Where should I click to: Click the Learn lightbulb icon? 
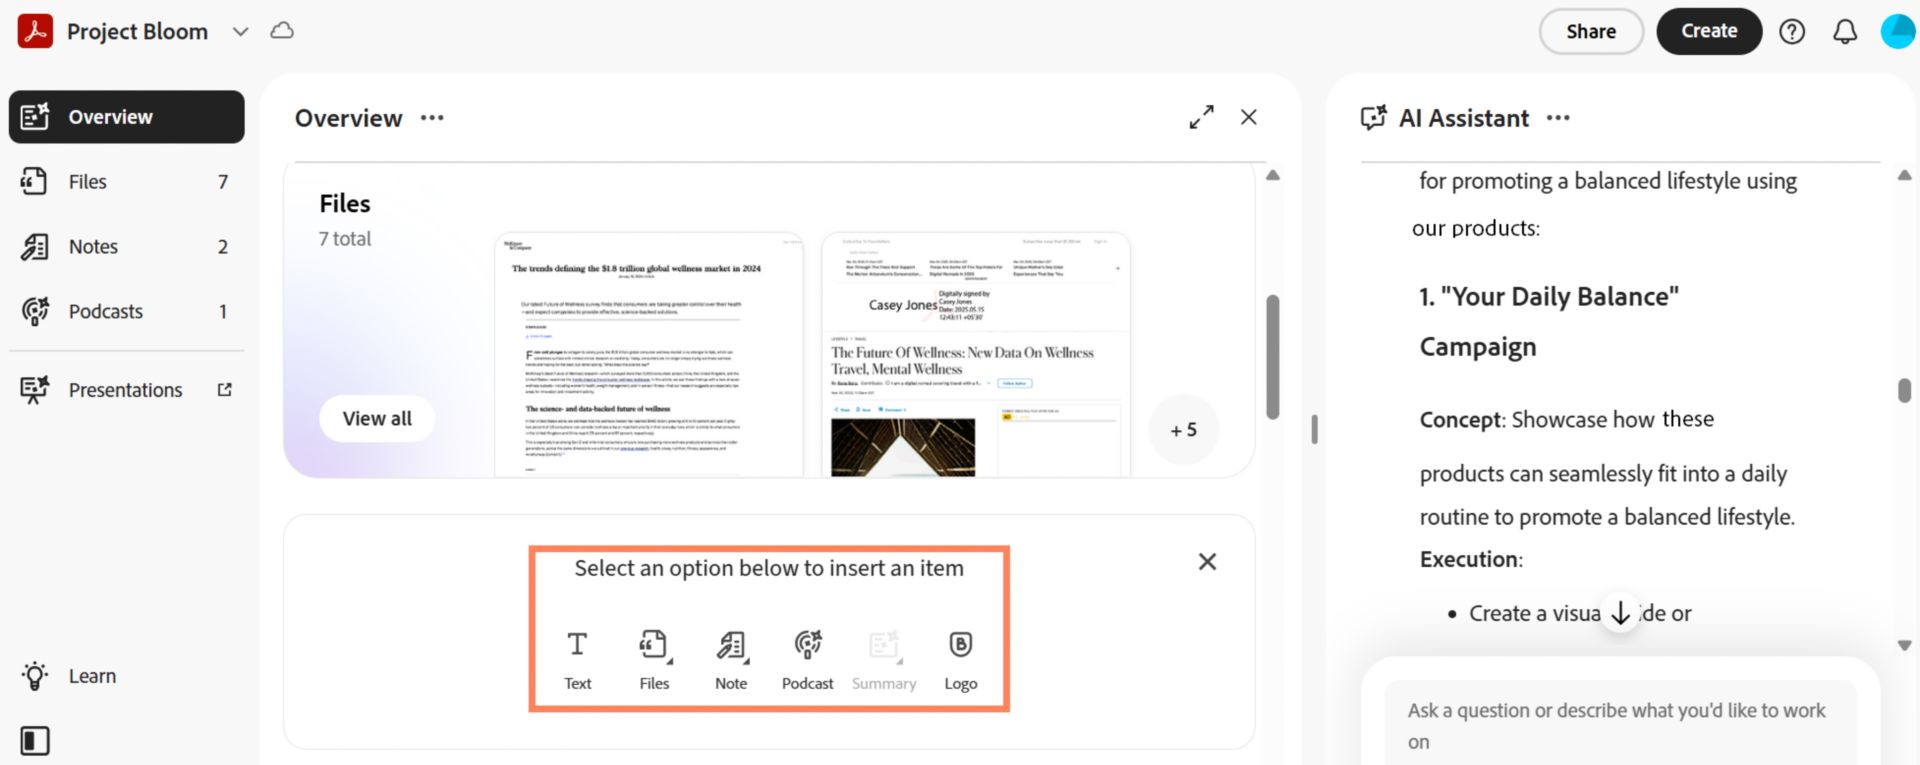pyautogui.click(x=35, y=676)
